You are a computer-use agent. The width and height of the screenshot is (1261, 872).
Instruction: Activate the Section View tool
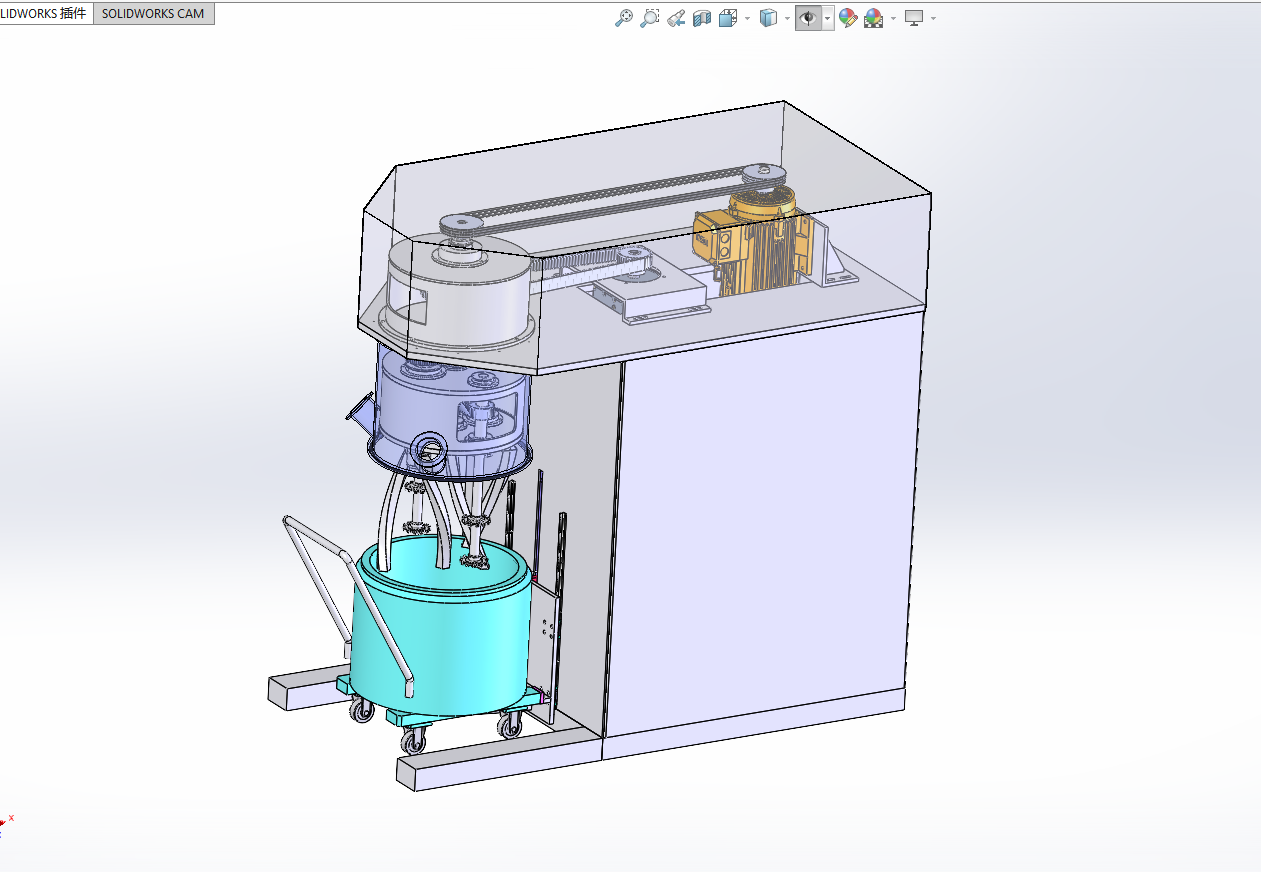[x=702, y=18]
